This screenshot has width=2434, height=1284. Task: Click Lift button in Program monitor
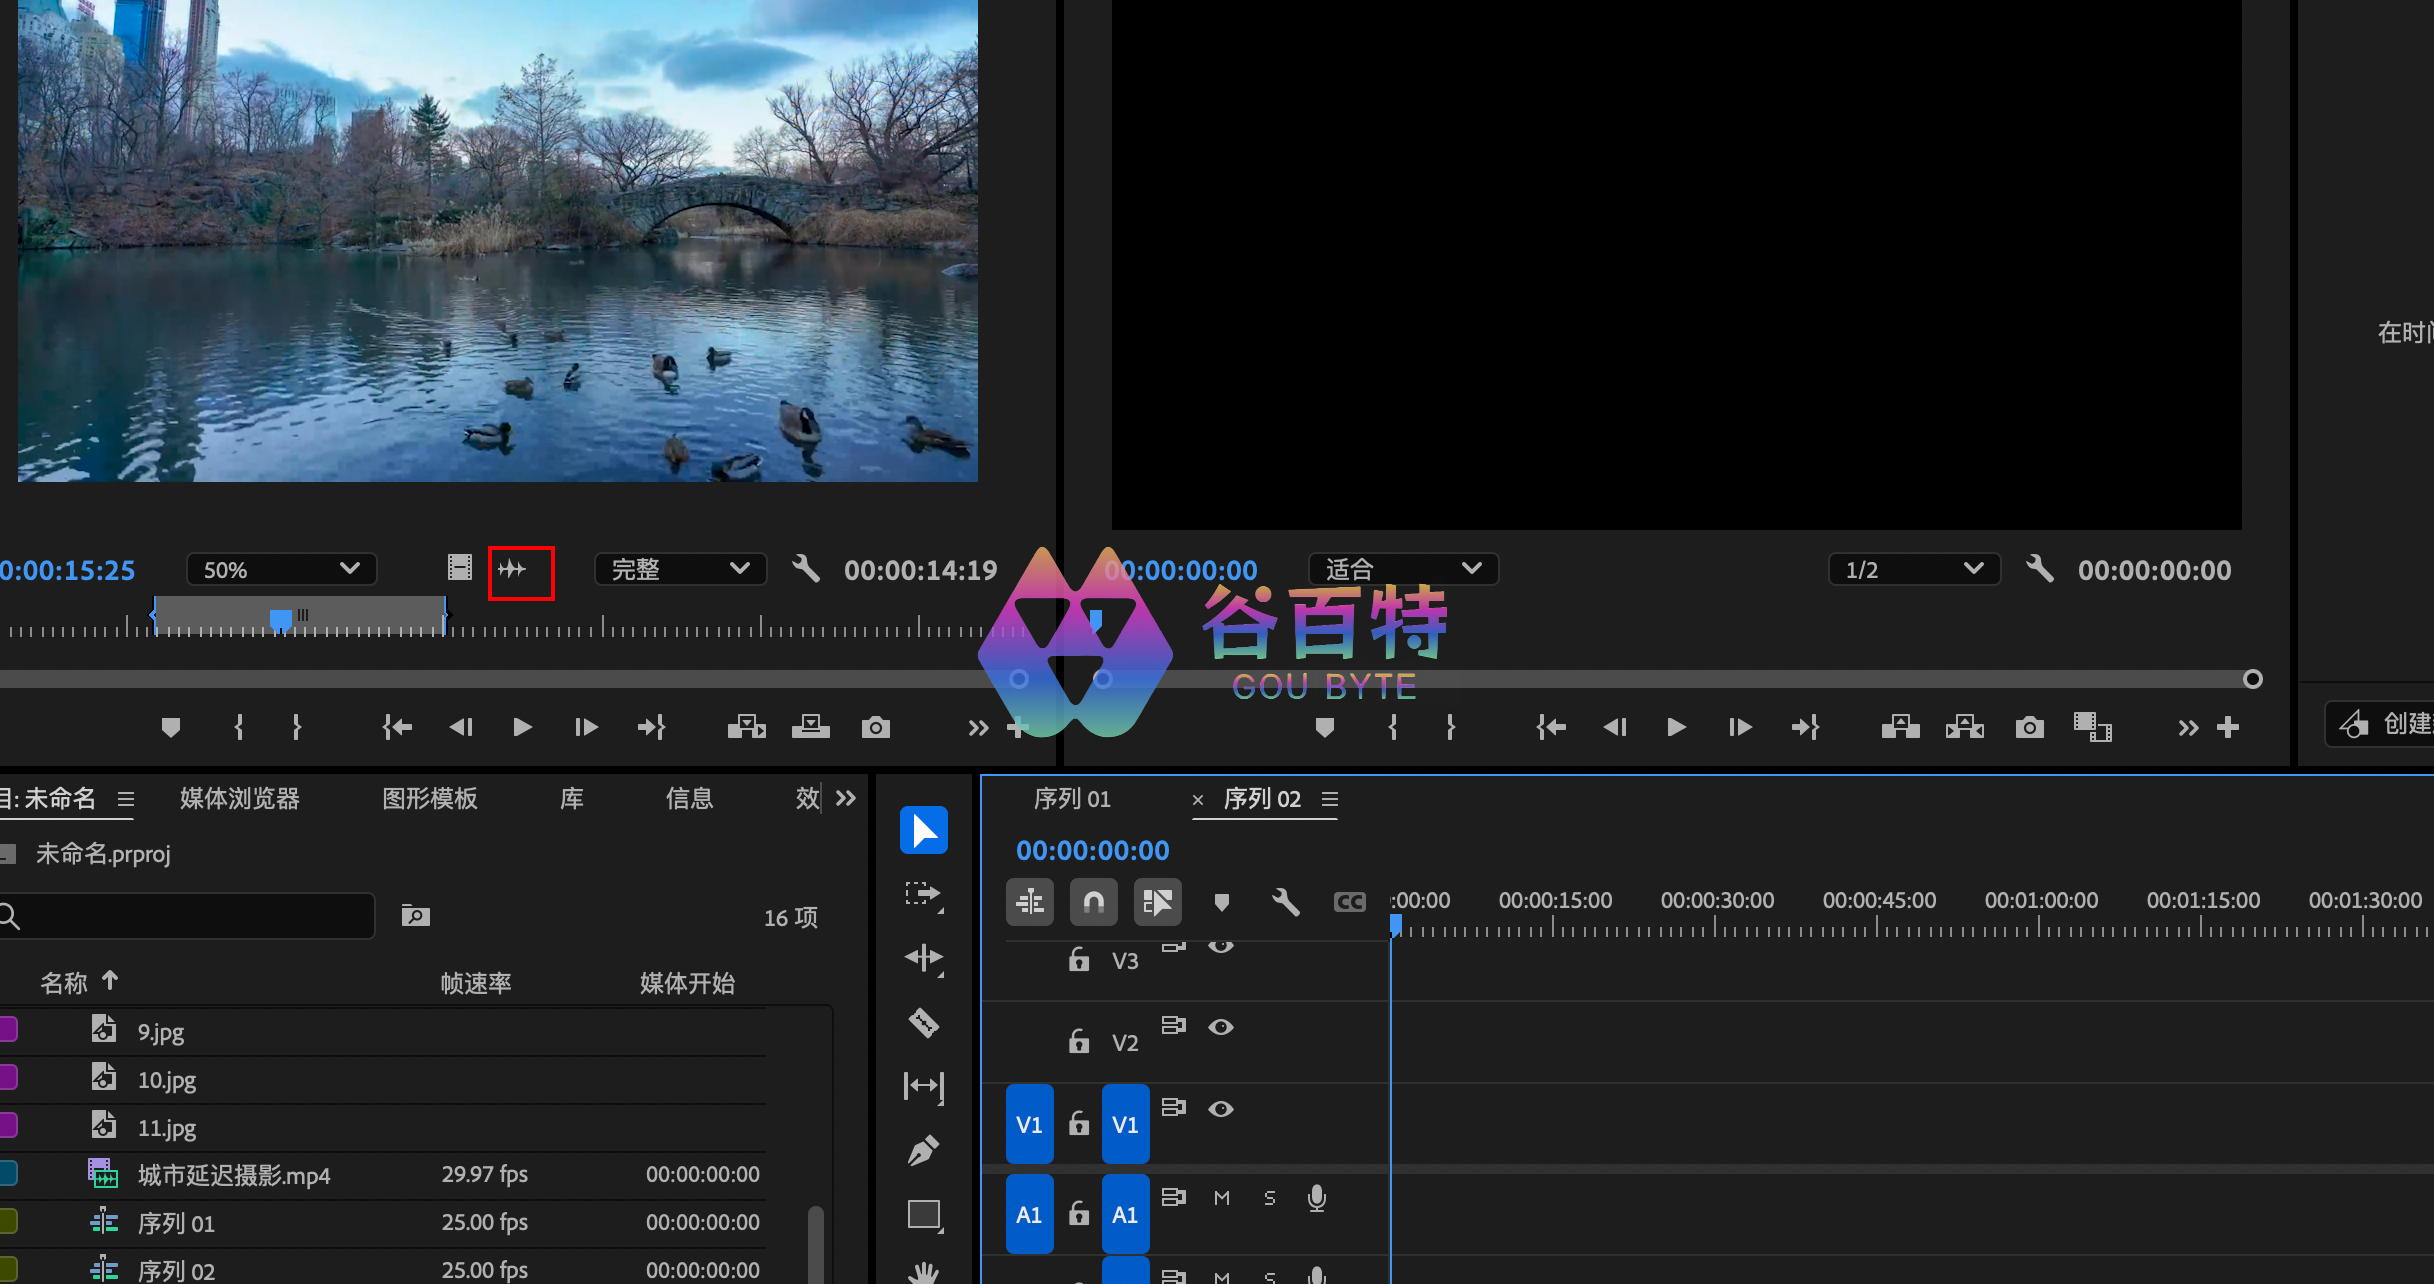(x=1900, y=727)
